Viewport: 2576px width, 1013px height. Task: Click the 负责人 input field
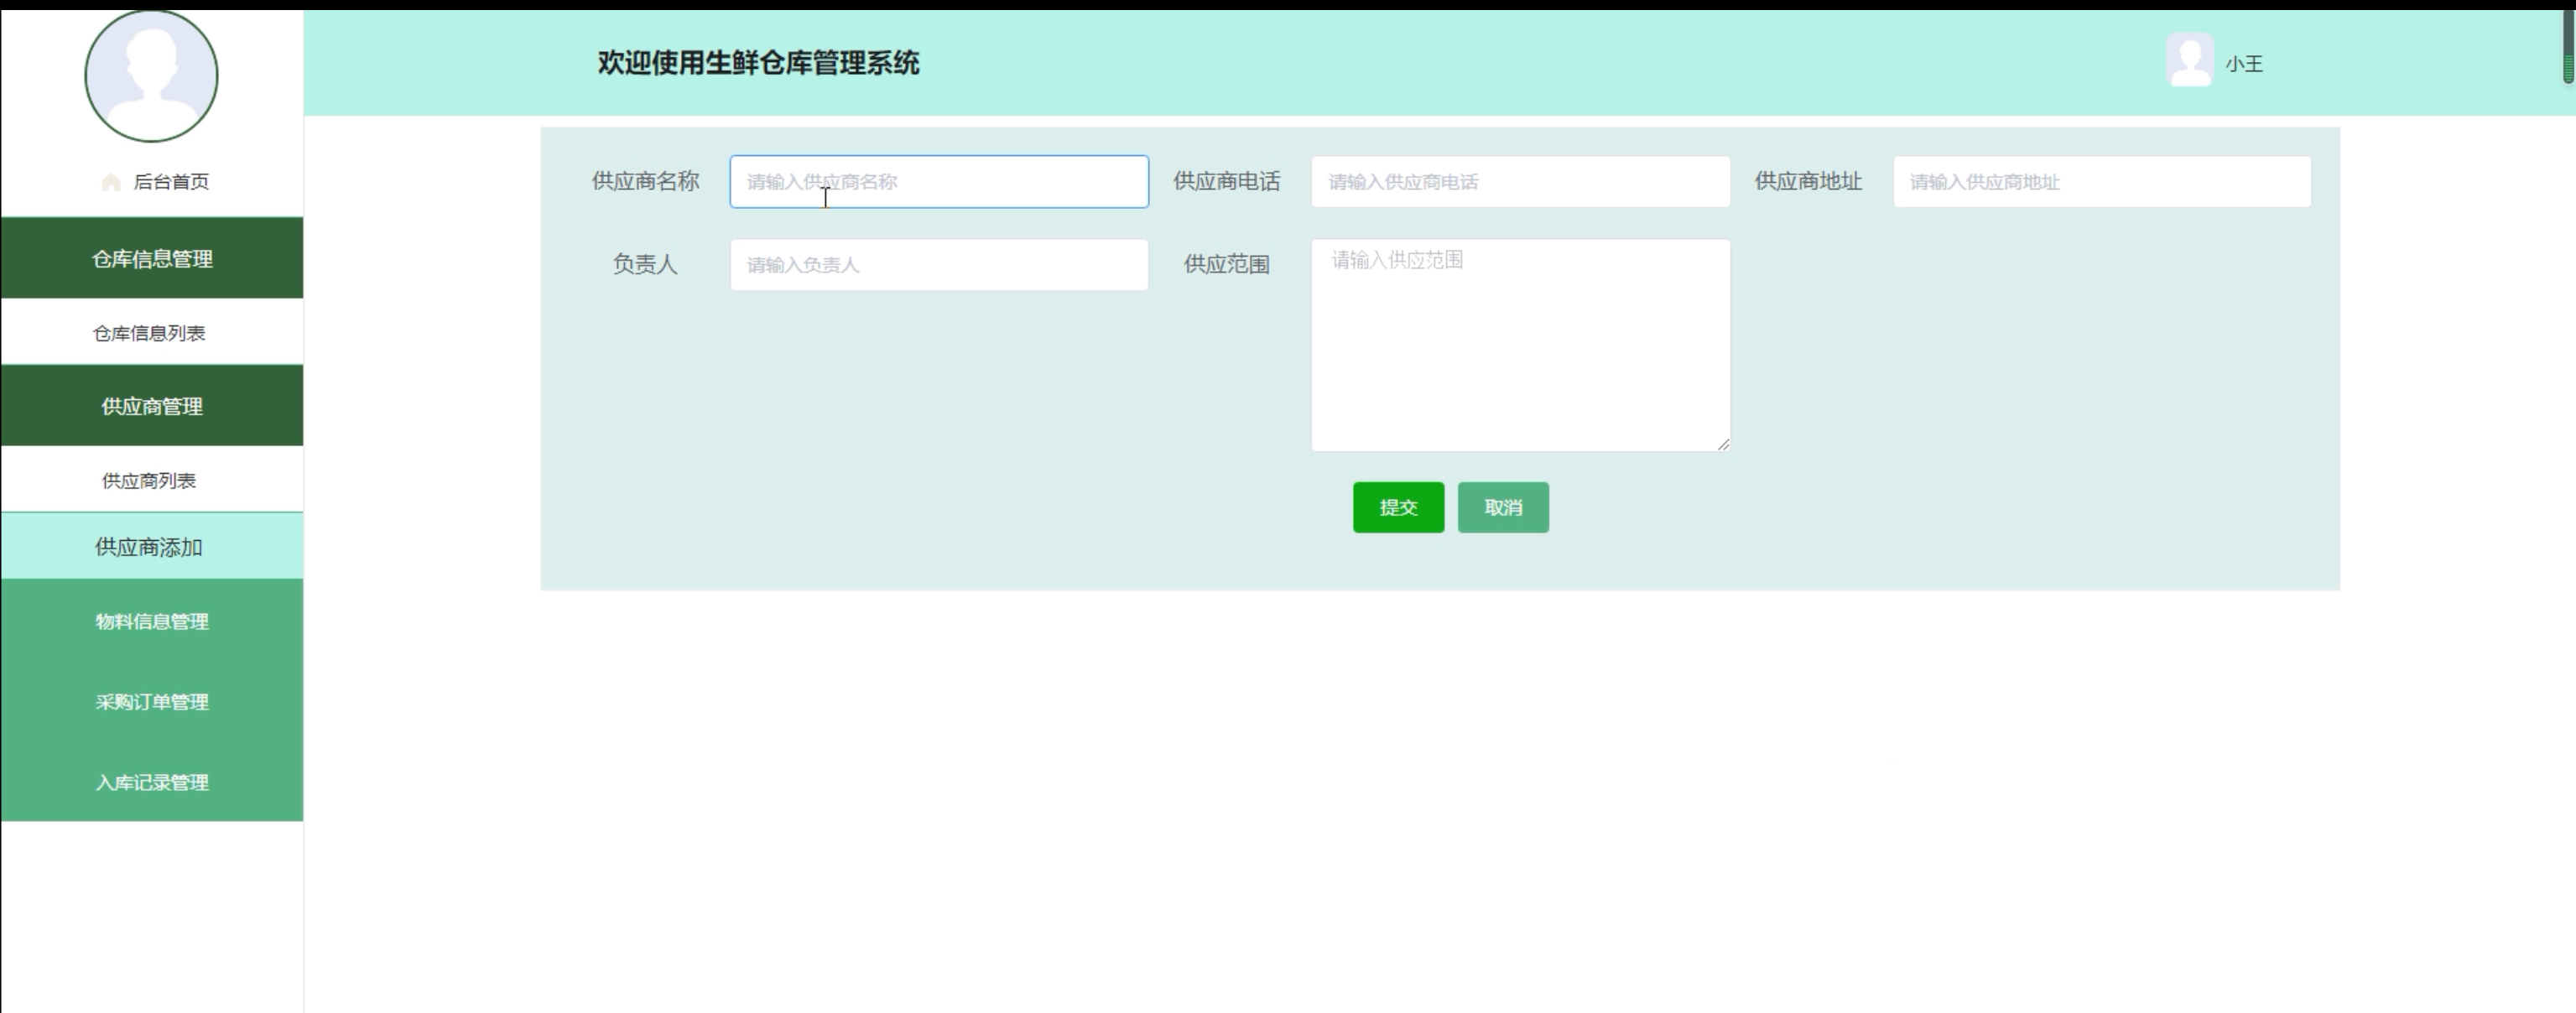(938, 265)
